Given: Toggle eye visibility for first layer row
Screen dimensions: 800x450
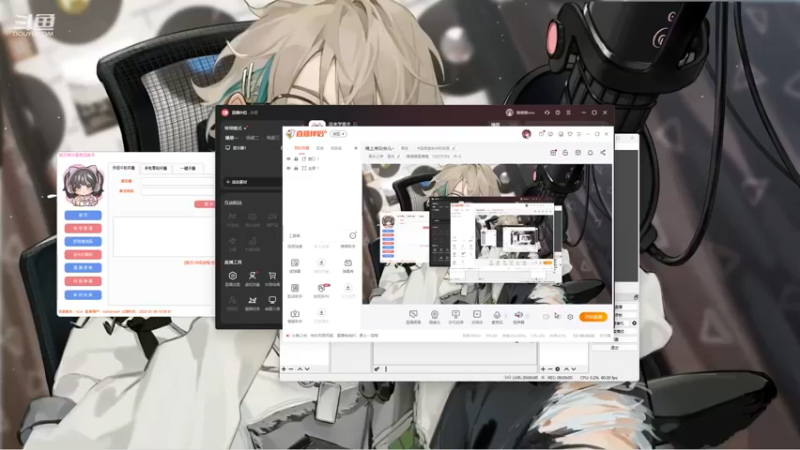Looking at the screenshot, I should coord(289,159).
